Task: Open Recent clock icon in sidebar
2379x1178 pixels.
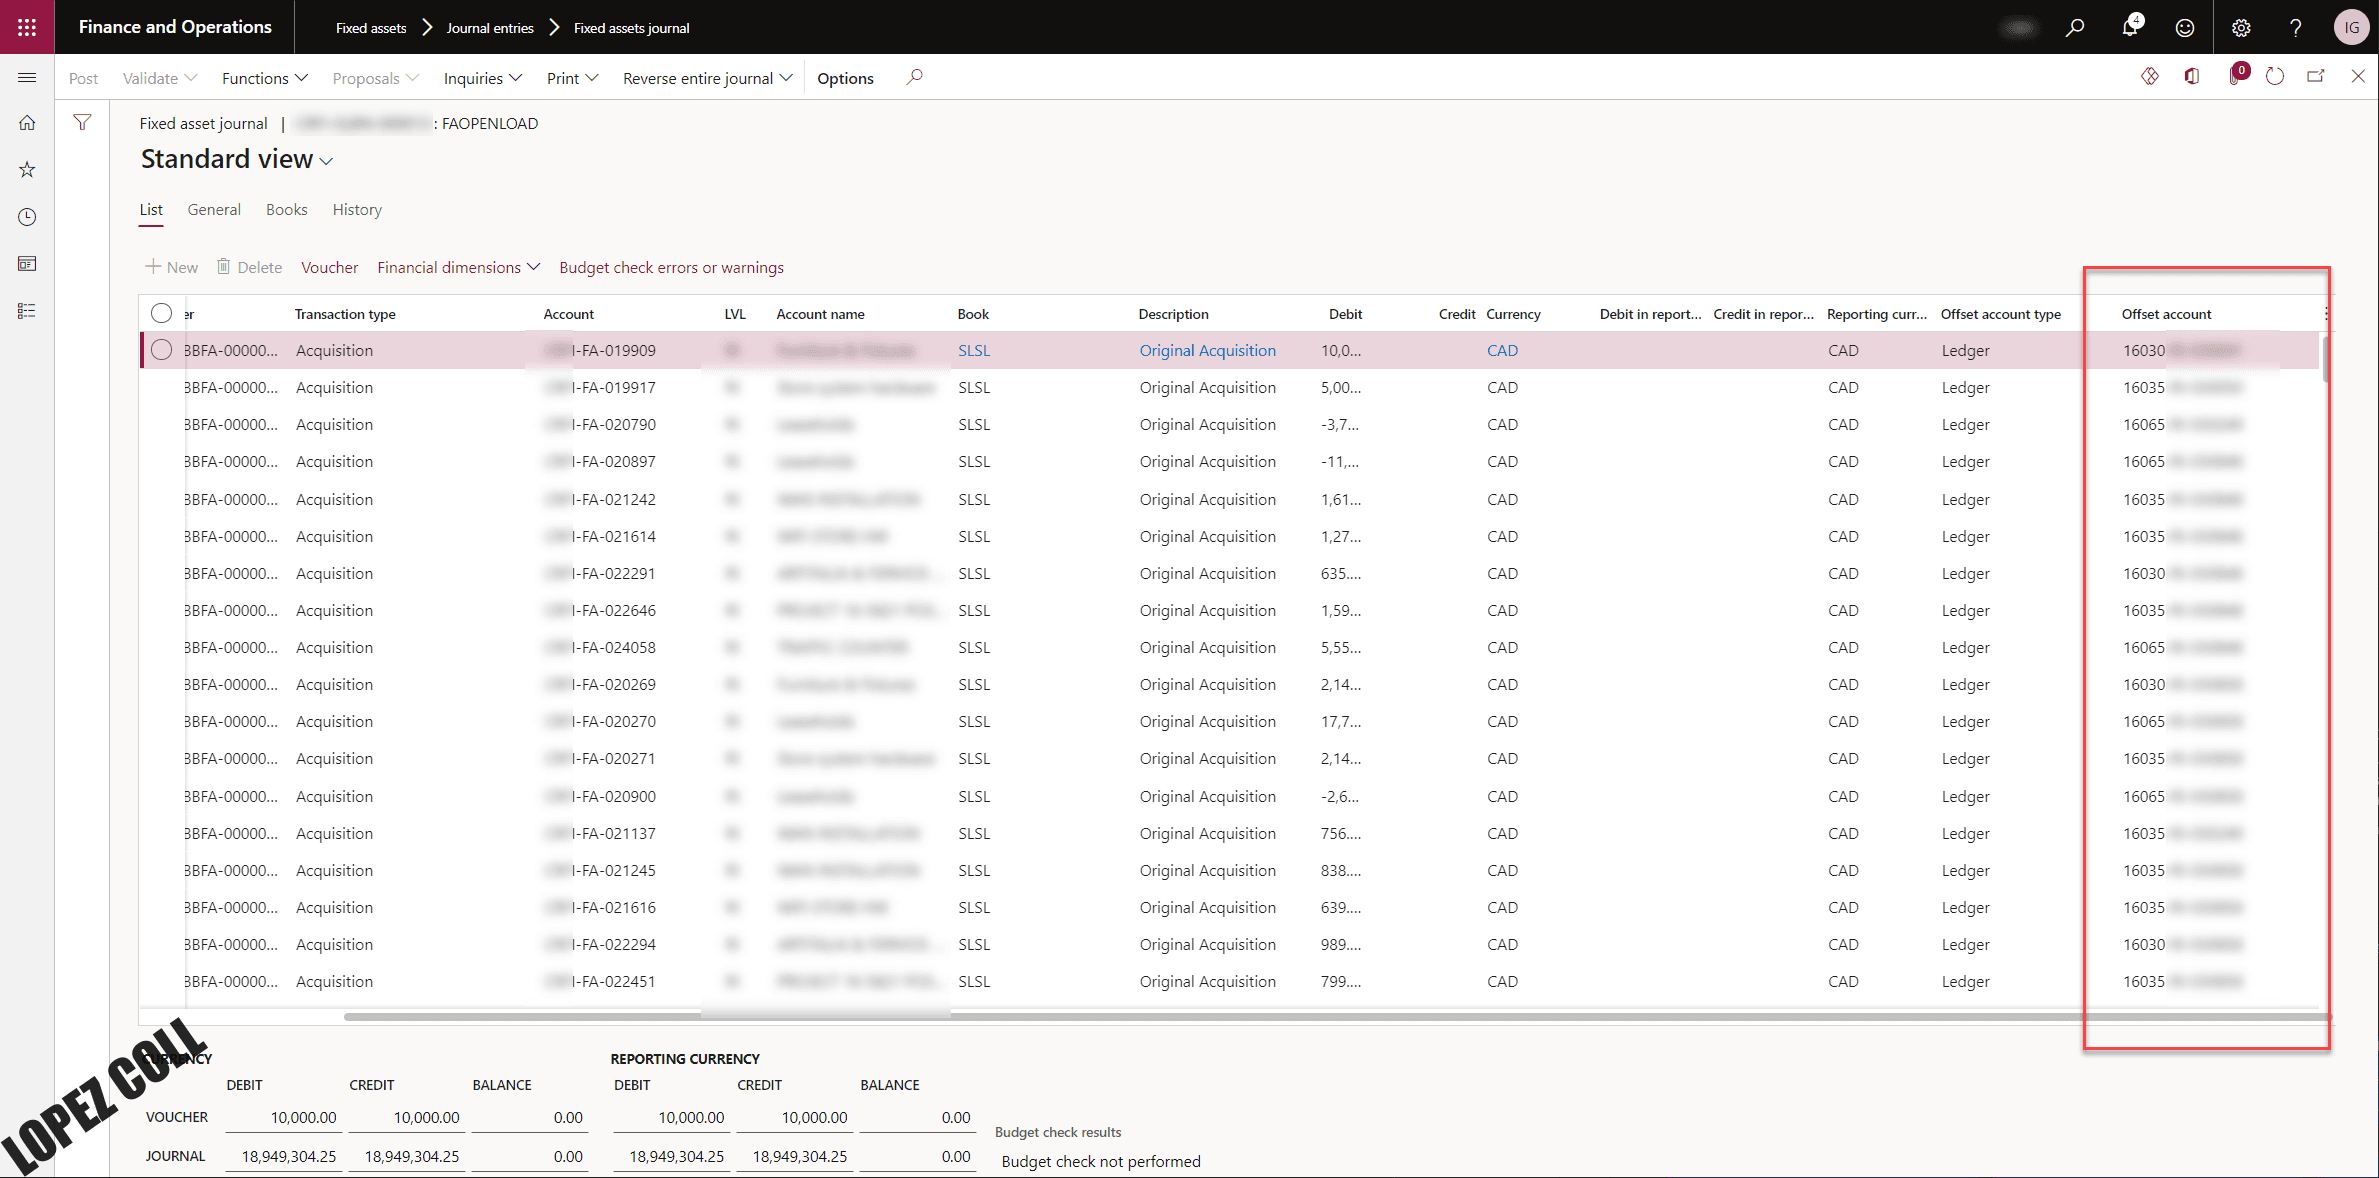Action: coord(27,217)
